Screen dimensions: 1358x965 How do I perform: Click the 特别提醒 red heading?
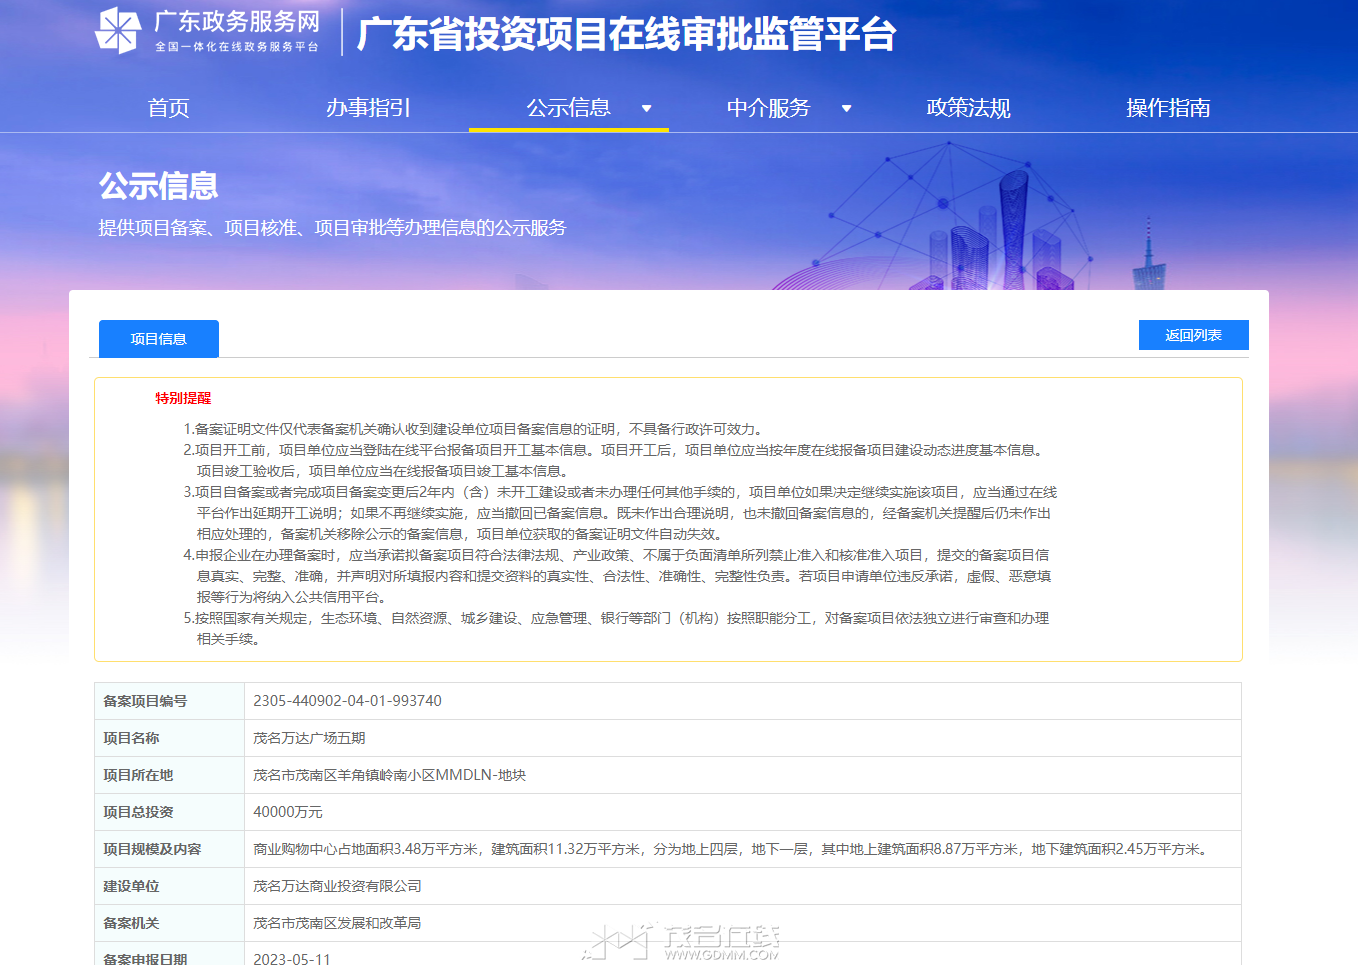click(183, 398)
